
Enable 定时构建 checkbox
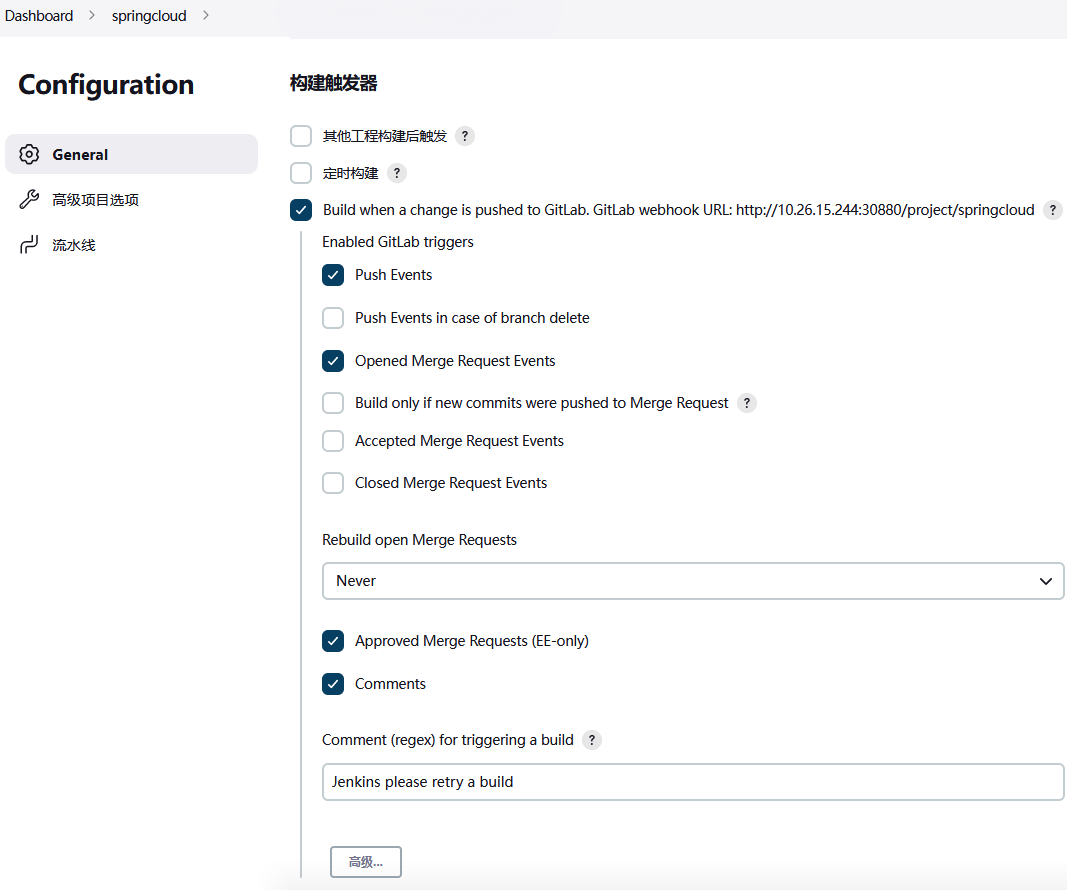pos(301,173)
